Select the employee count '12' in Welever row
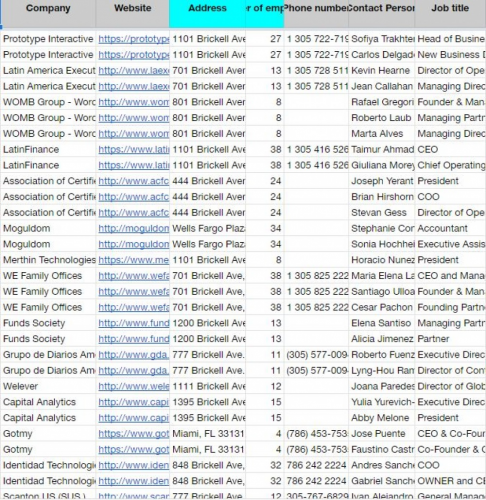The height and width of the screenshot is (500, 486). [265, 386]
